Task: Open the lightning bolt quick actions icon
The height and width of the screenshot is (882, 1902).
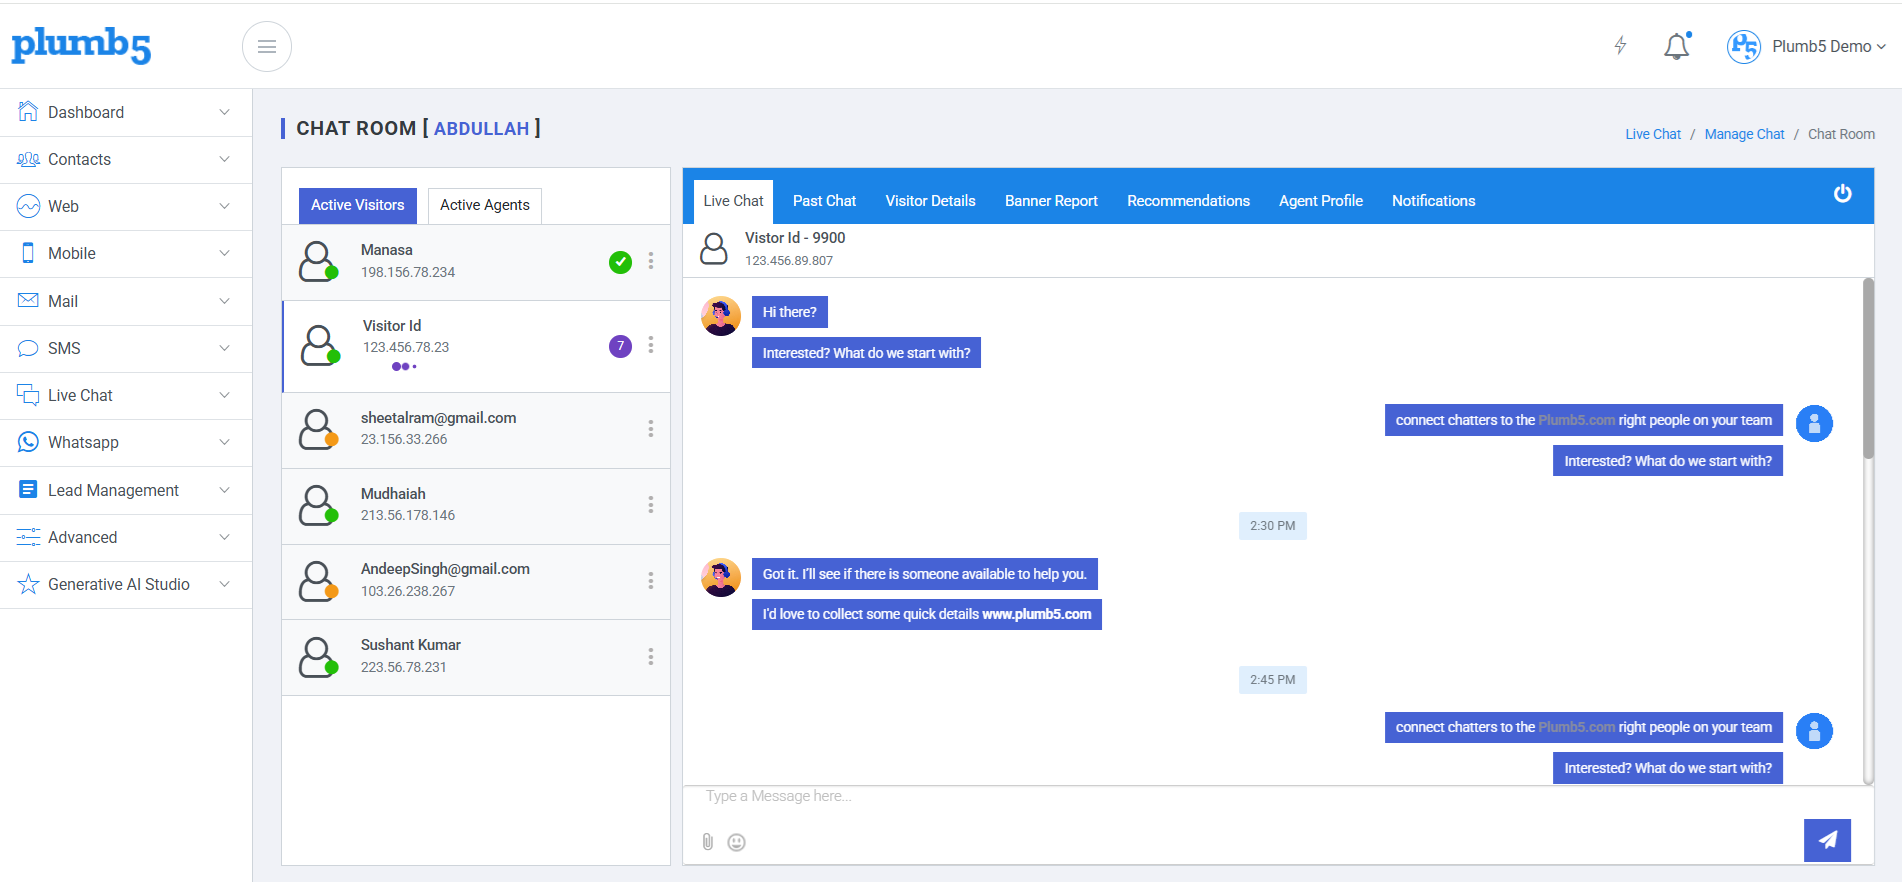Action: point(1621,46)
